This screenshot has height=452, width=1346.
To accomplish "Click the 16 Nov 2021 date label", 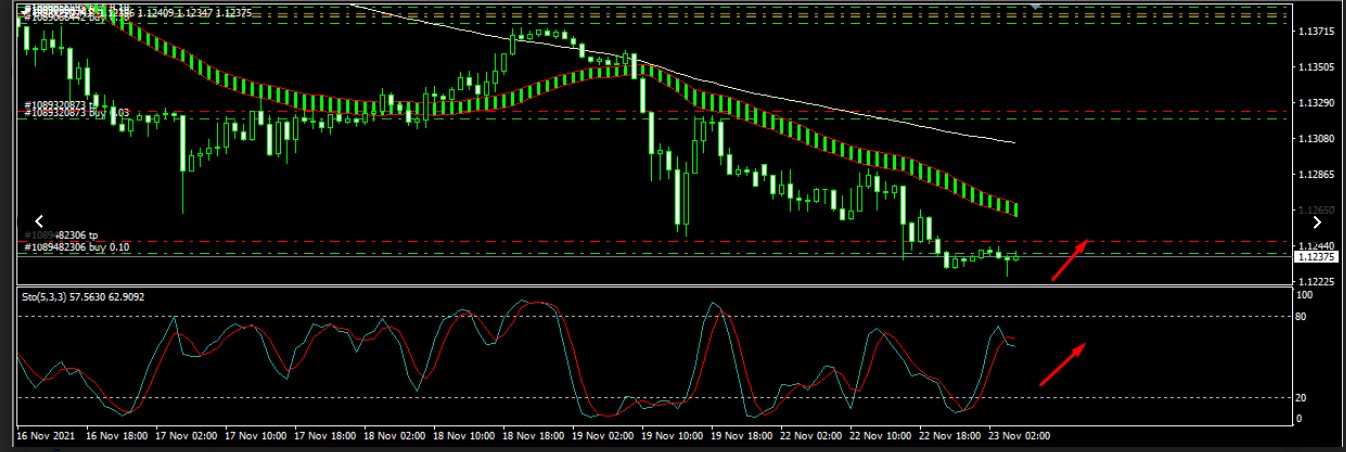I will click(46, 436).
